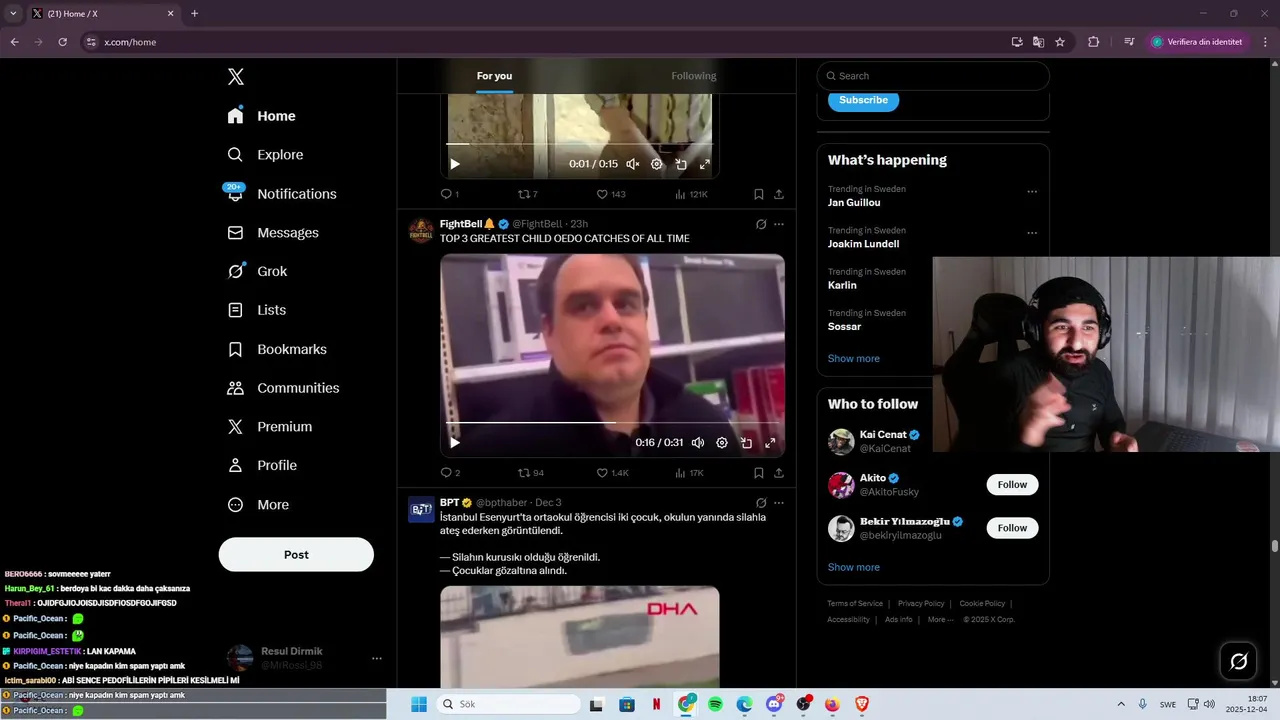This screenshot has width=1280, height=720.
Task: Show hidden system tray icons
Action: [1120, 704]
